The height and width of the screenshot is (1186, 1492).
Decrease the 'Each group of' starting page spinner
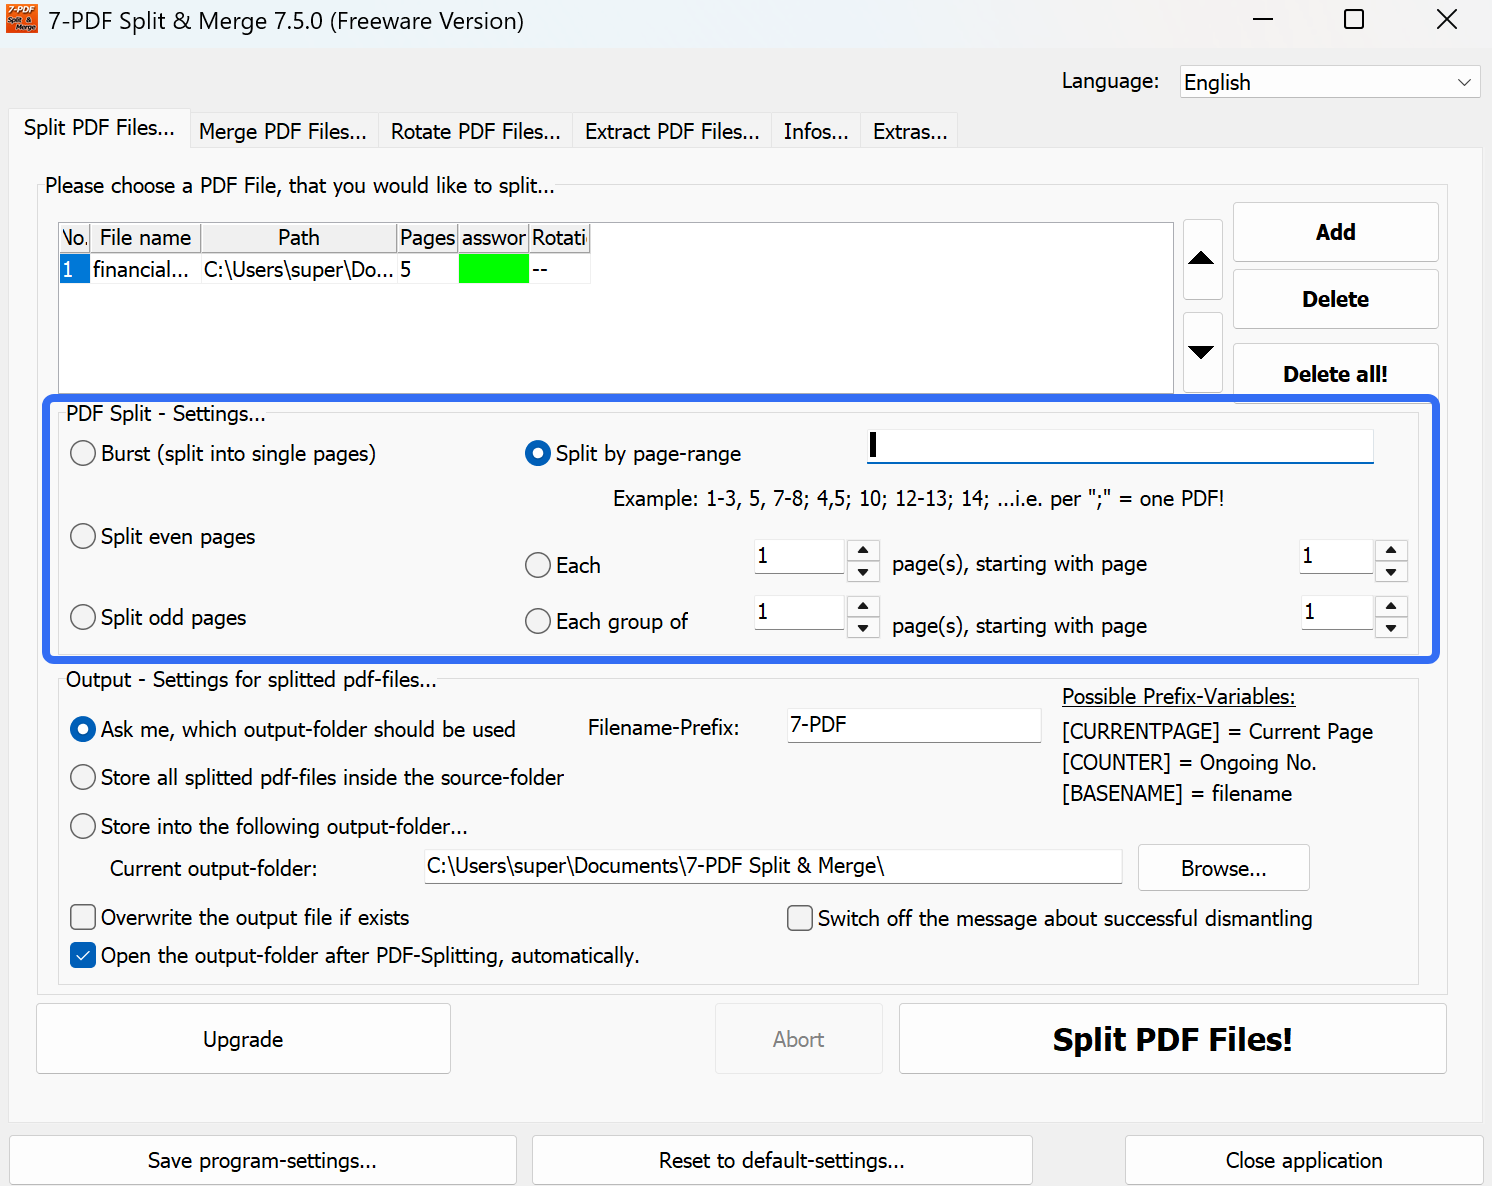point(1391,628)
